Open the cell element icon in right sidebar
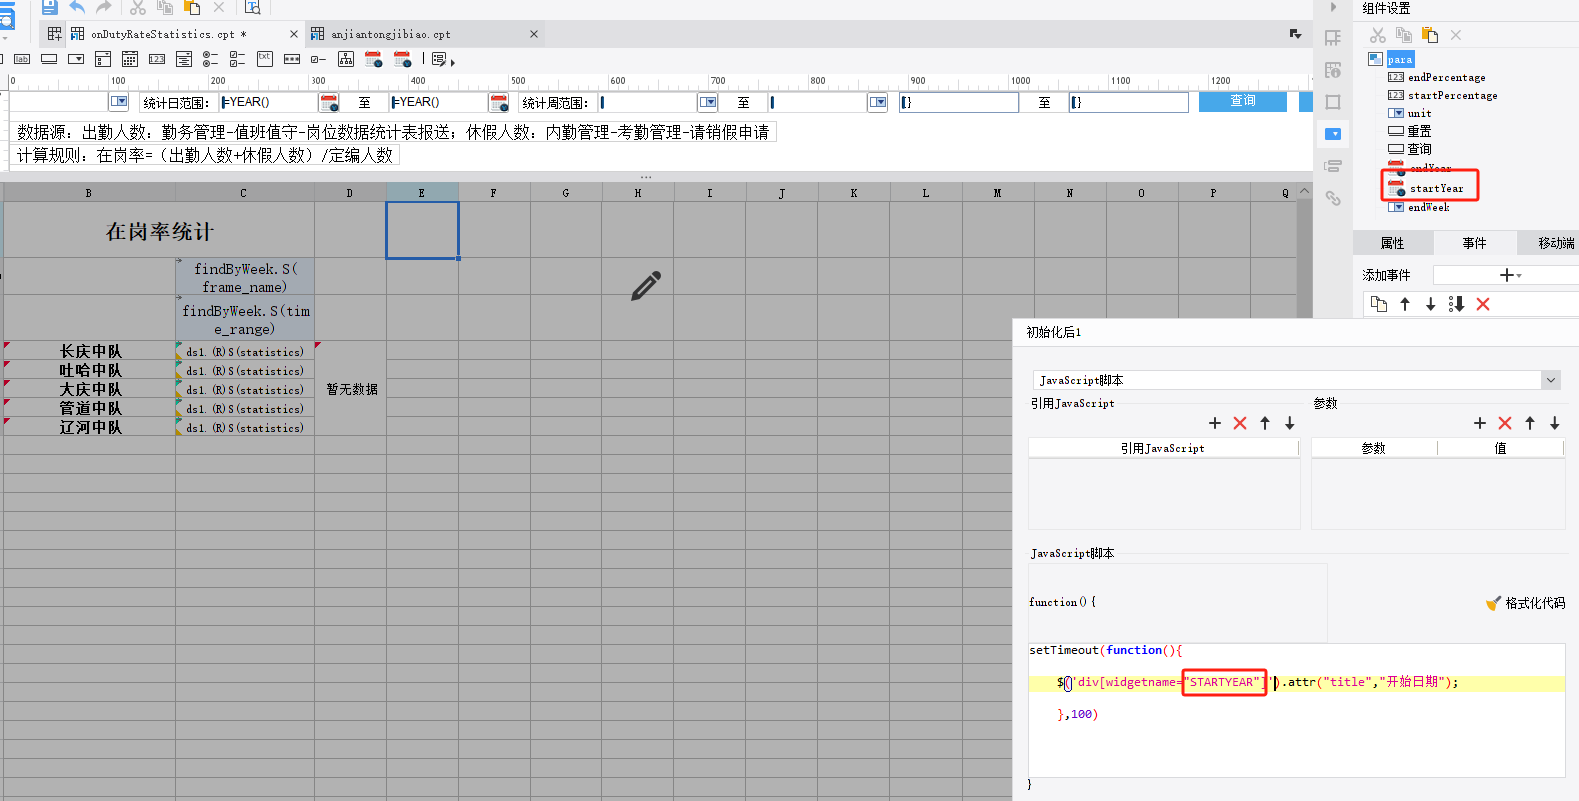This screenshot has height=801, width=1579. coord(1333,38)
